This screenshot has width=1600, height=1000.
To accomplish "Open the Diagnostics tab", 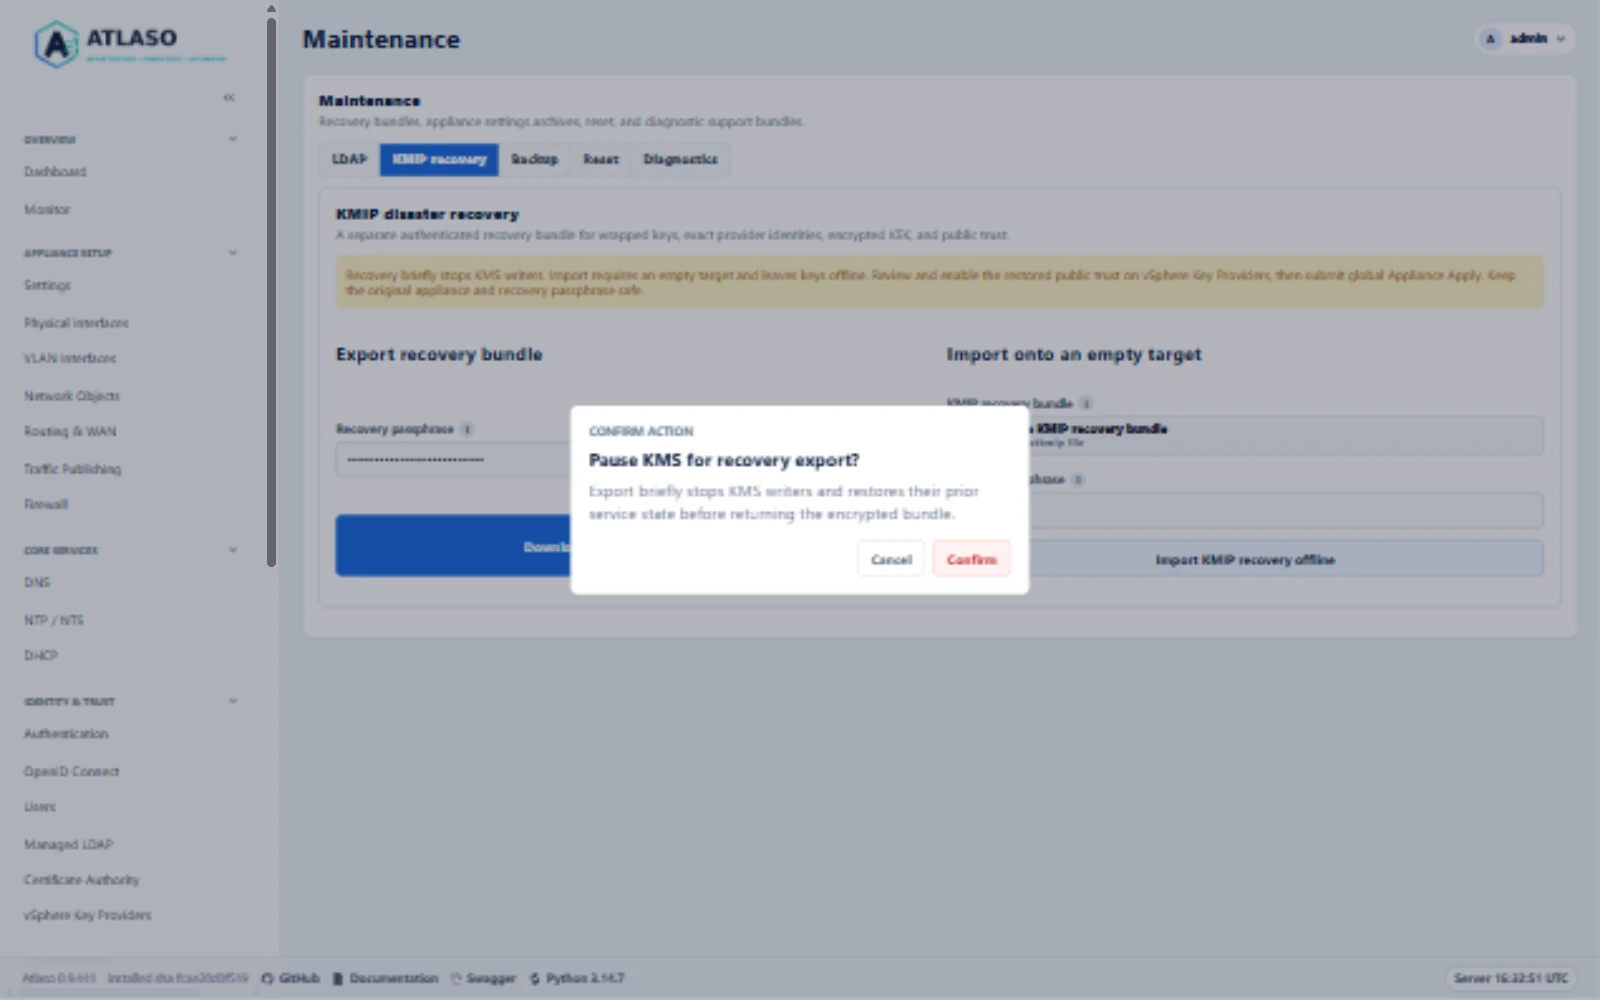I will coord(680,159).
